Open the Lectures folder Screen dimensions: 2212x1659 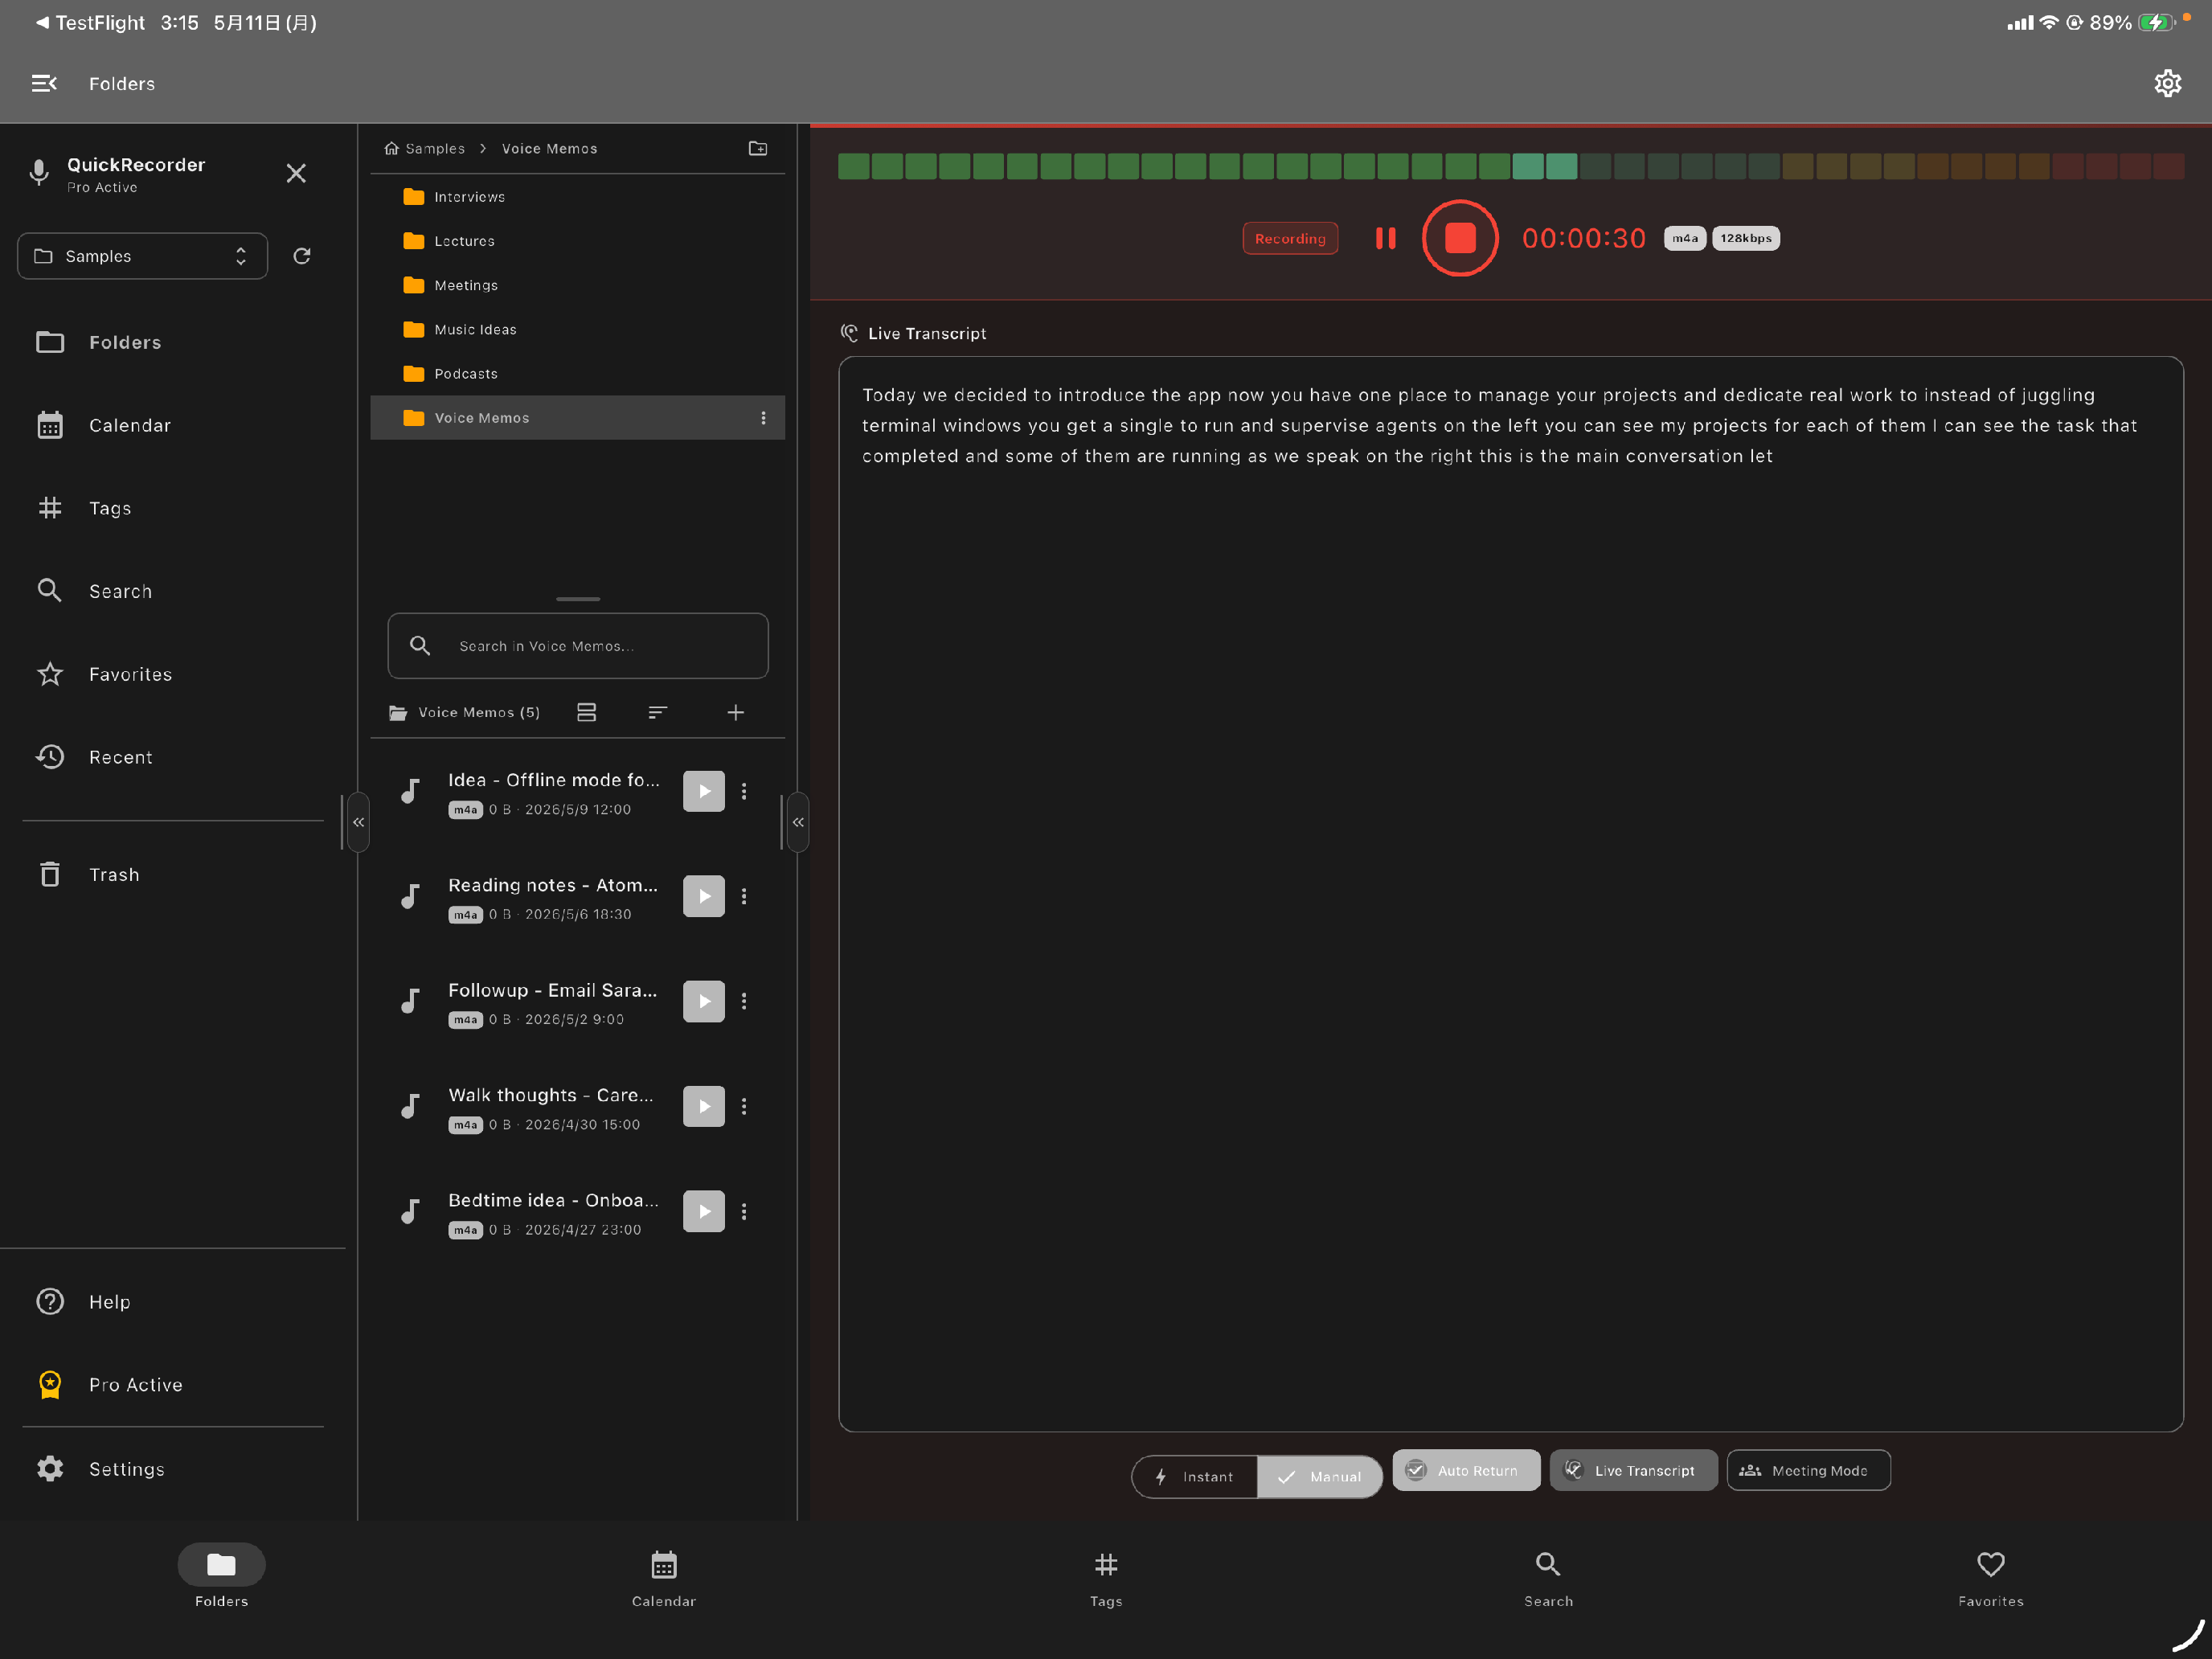(x=578, y=241)
